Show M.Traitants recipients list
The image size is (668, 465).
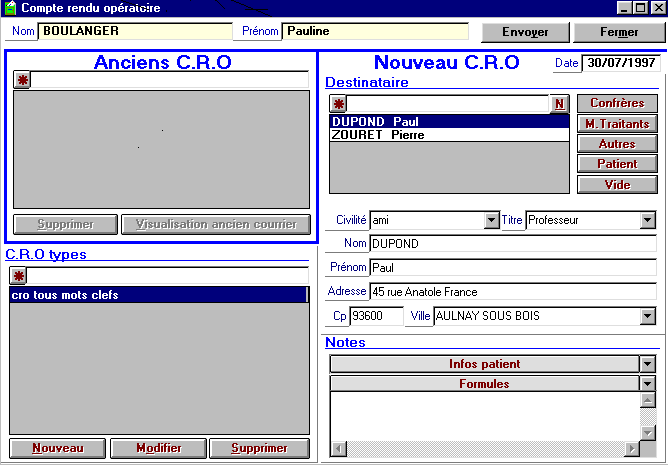coord(617,124)
